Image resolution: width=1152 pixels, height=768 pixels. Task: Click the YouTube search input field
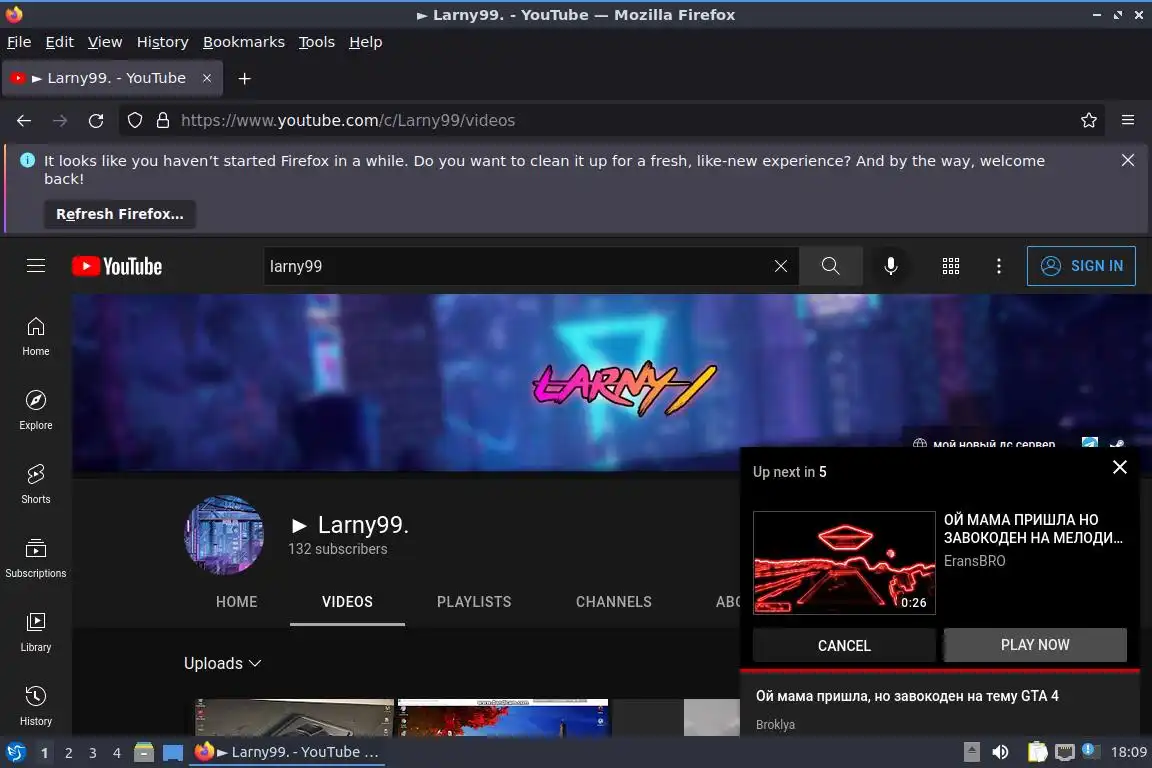[518, 266]
